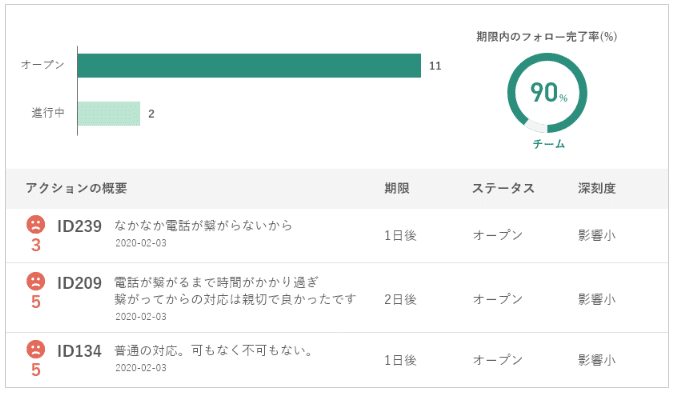Select the light green 進行中 bar
The height and width of the screenshot is (393, 674).
click(x=109, y=114)
